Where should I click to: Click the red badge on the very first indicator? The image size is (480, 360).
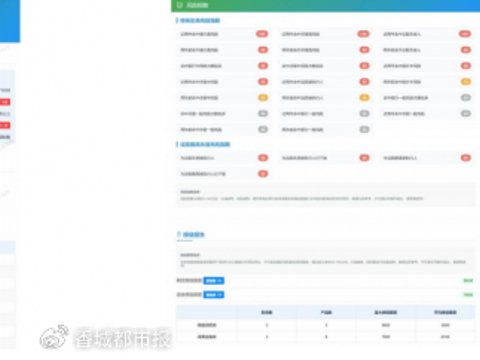tap(262, 34)
